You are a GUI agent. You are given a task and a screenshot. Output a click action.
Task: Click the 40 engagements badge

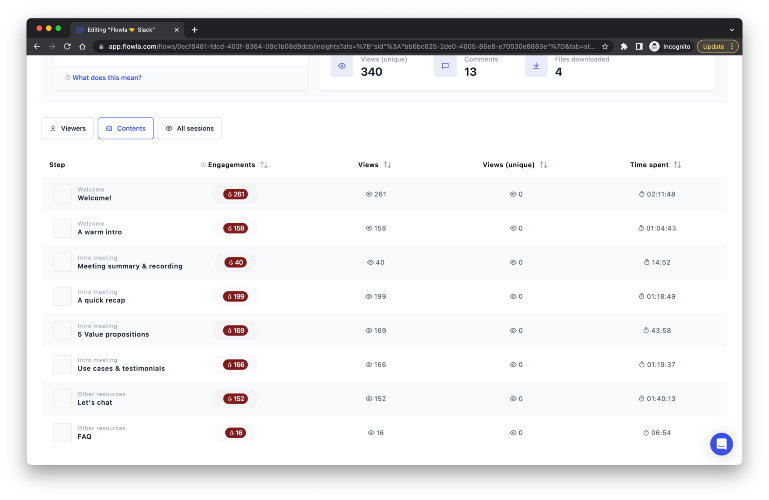(235, 262)
